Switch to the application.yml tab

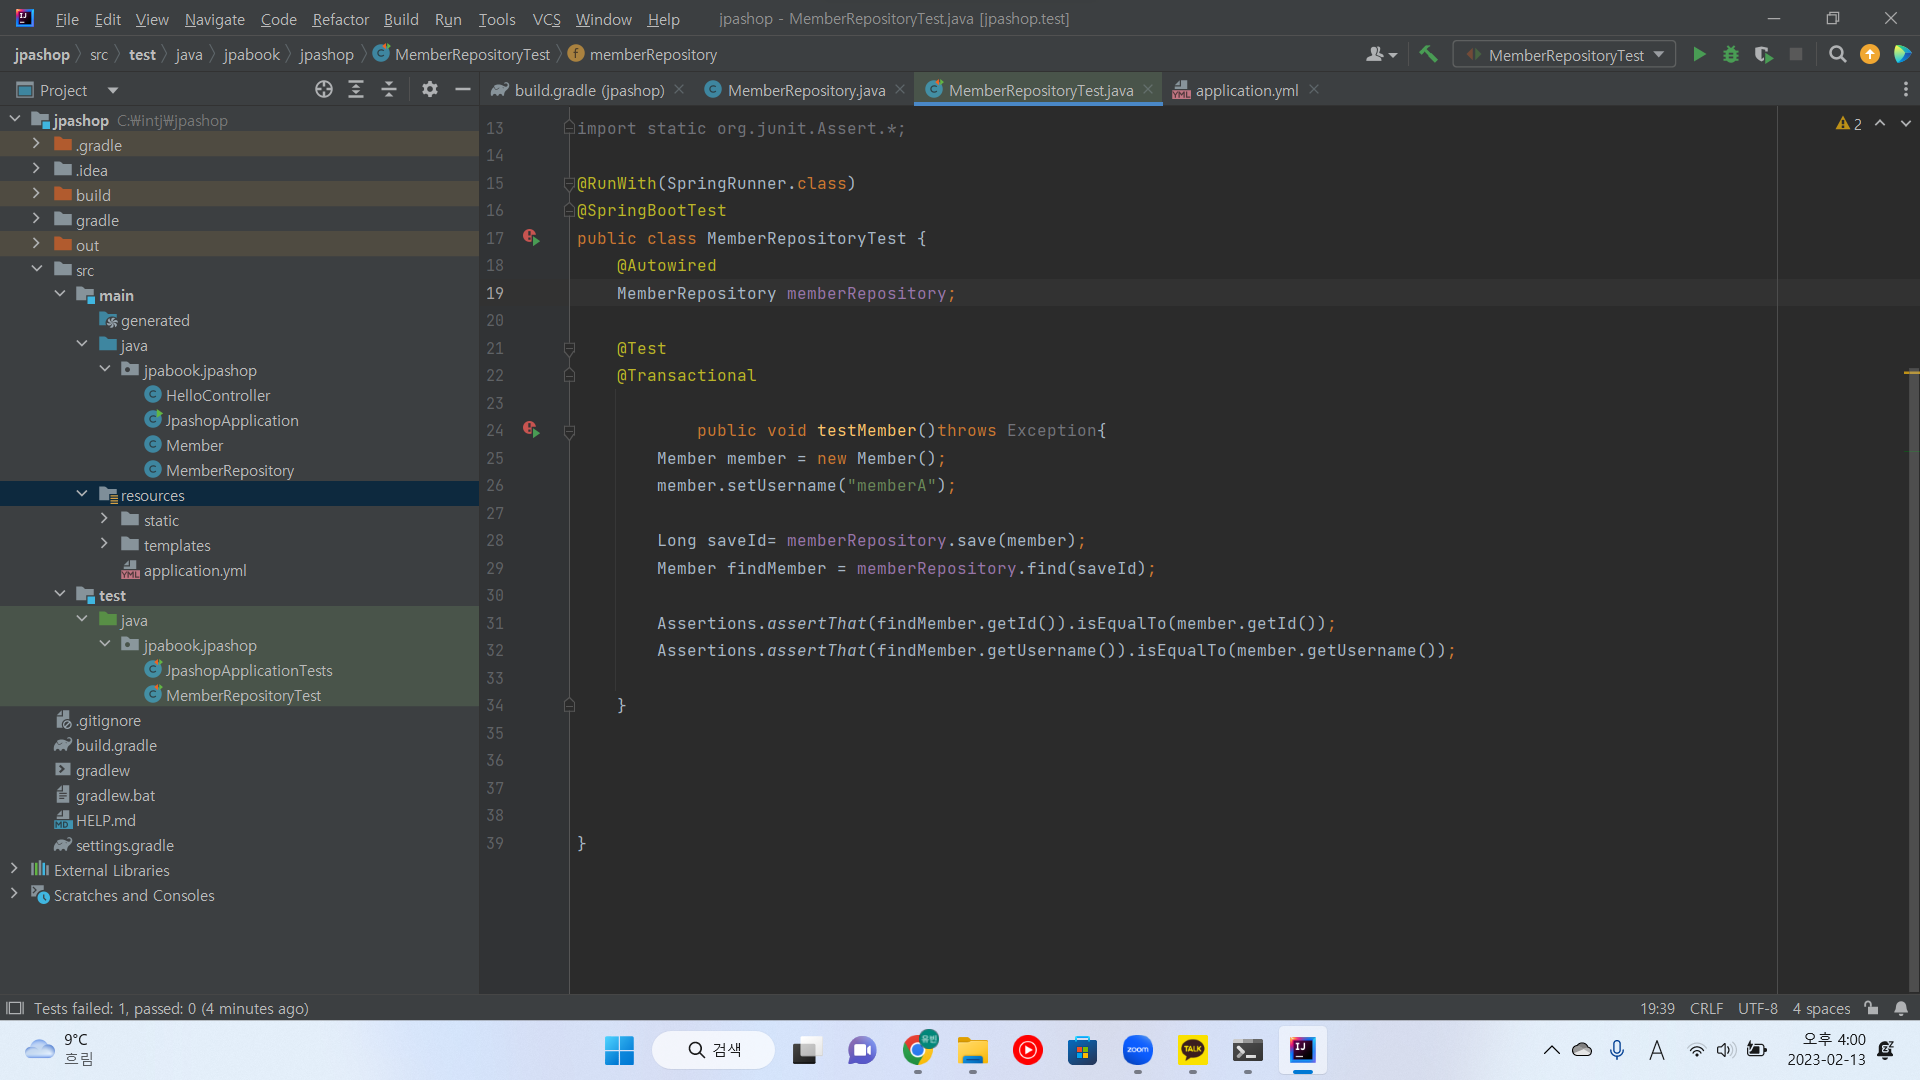(x=1246, y=90)
